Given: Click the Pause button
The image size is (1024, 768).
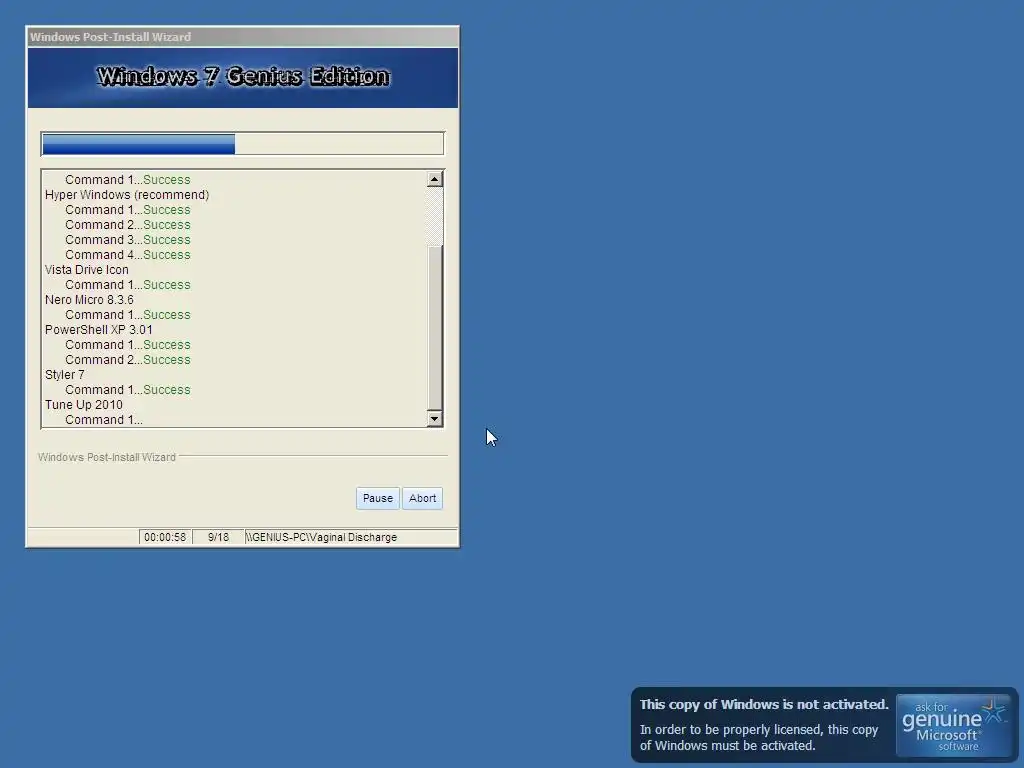Looking at the screenshot, I should click(x=377, y=498).
